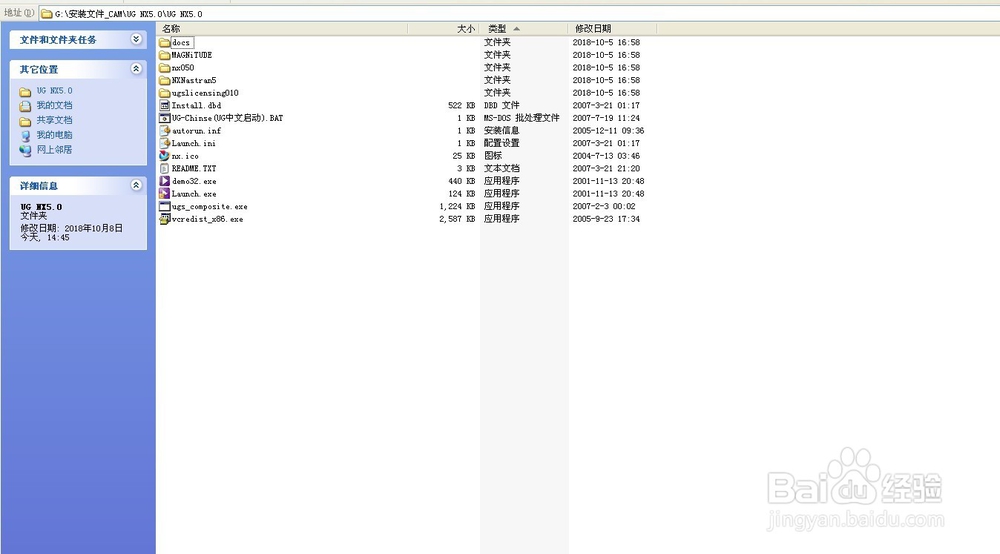
Task: Select the Launch.ini file icon
Action: [x=165, y=143]
